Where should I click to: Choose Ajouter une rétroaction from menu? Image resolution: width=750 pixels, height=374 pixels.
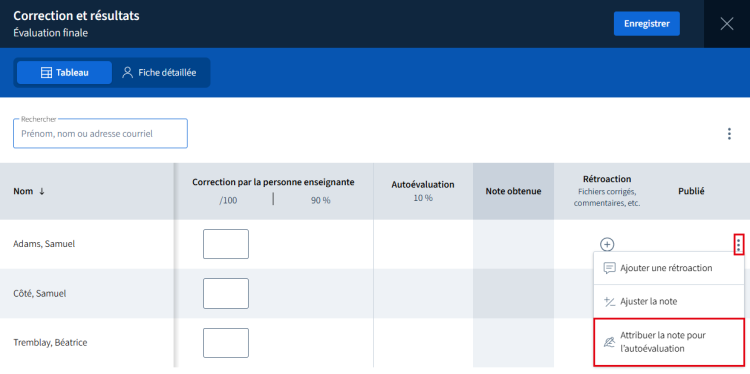click(669, 268)
